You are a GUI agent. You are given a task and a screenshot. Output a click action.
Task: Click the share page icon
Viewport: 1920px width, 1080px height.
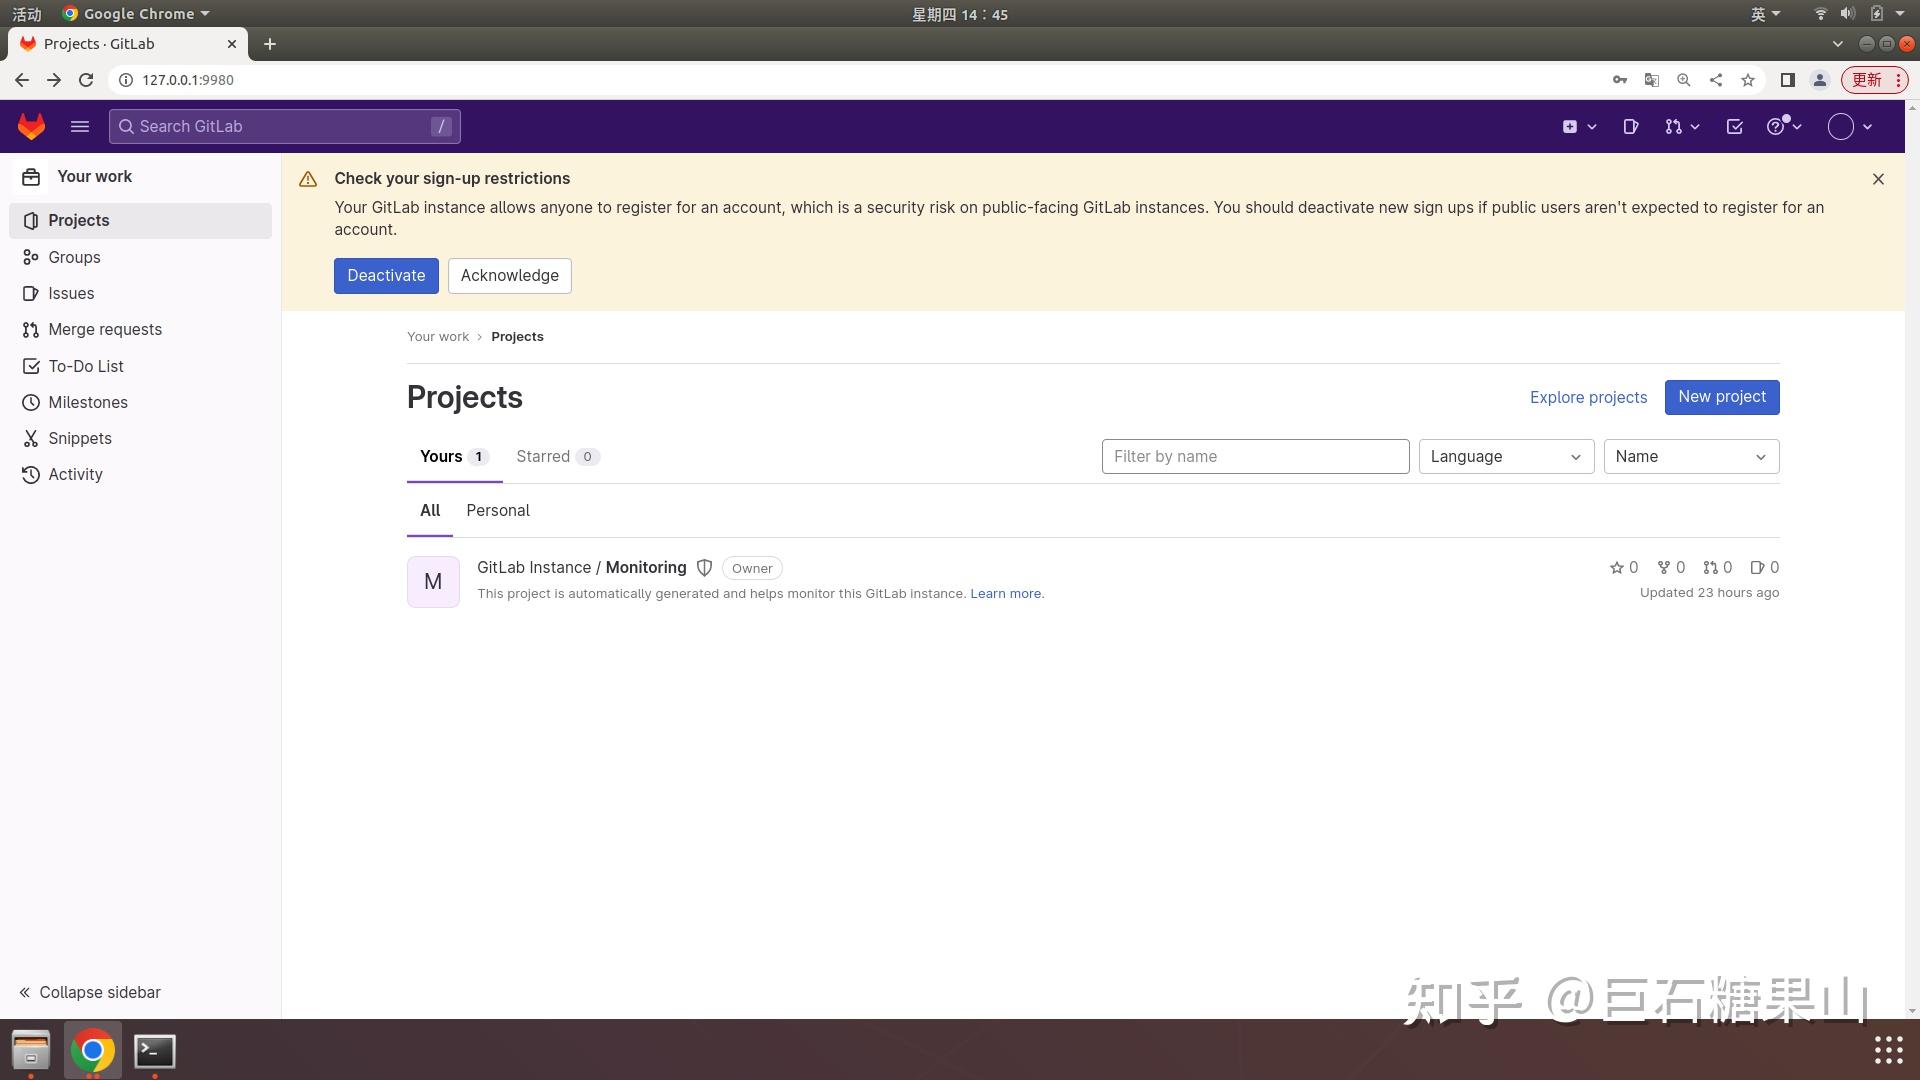[1716, 80]
